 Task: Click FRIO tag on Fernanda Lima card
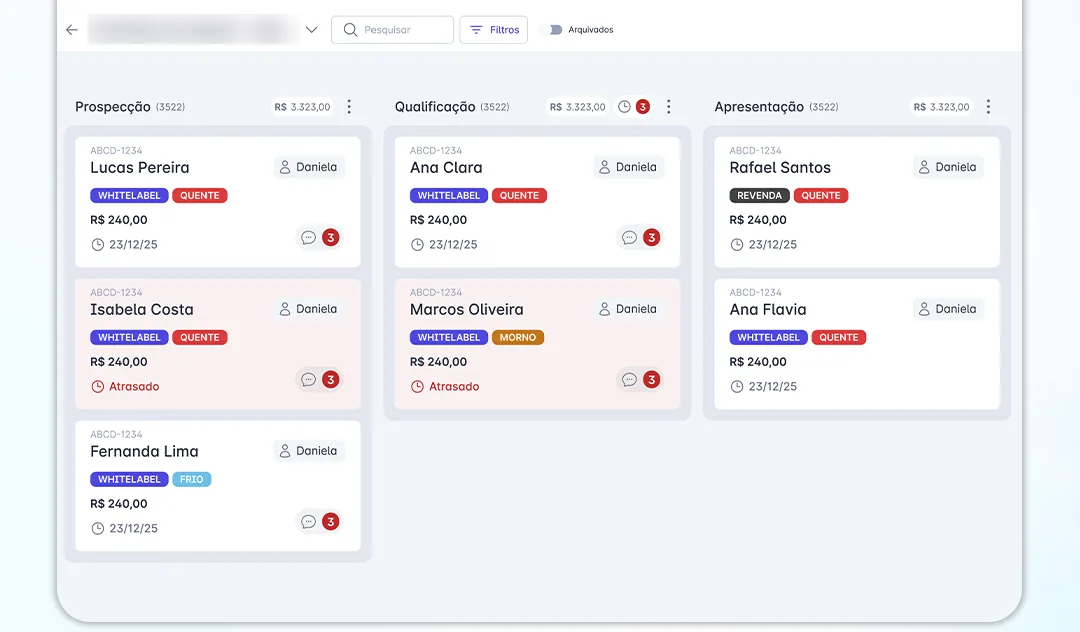click(191, 479)
